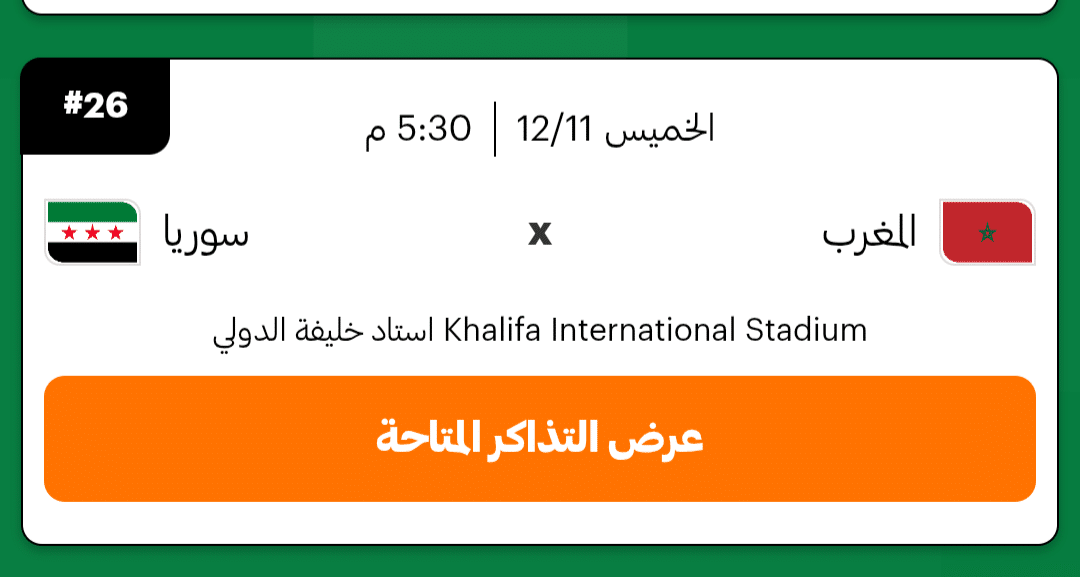Viewport: 1080px width, 577px height.
Task: Click the match date "12/11"
Action: [x=555, y=129]
